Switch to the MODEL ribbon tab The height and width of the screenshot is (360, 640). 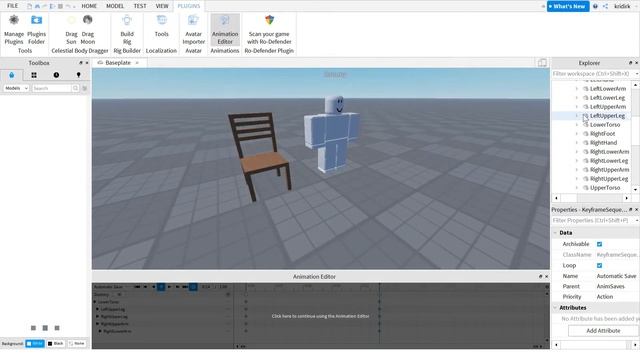(115, 6)
